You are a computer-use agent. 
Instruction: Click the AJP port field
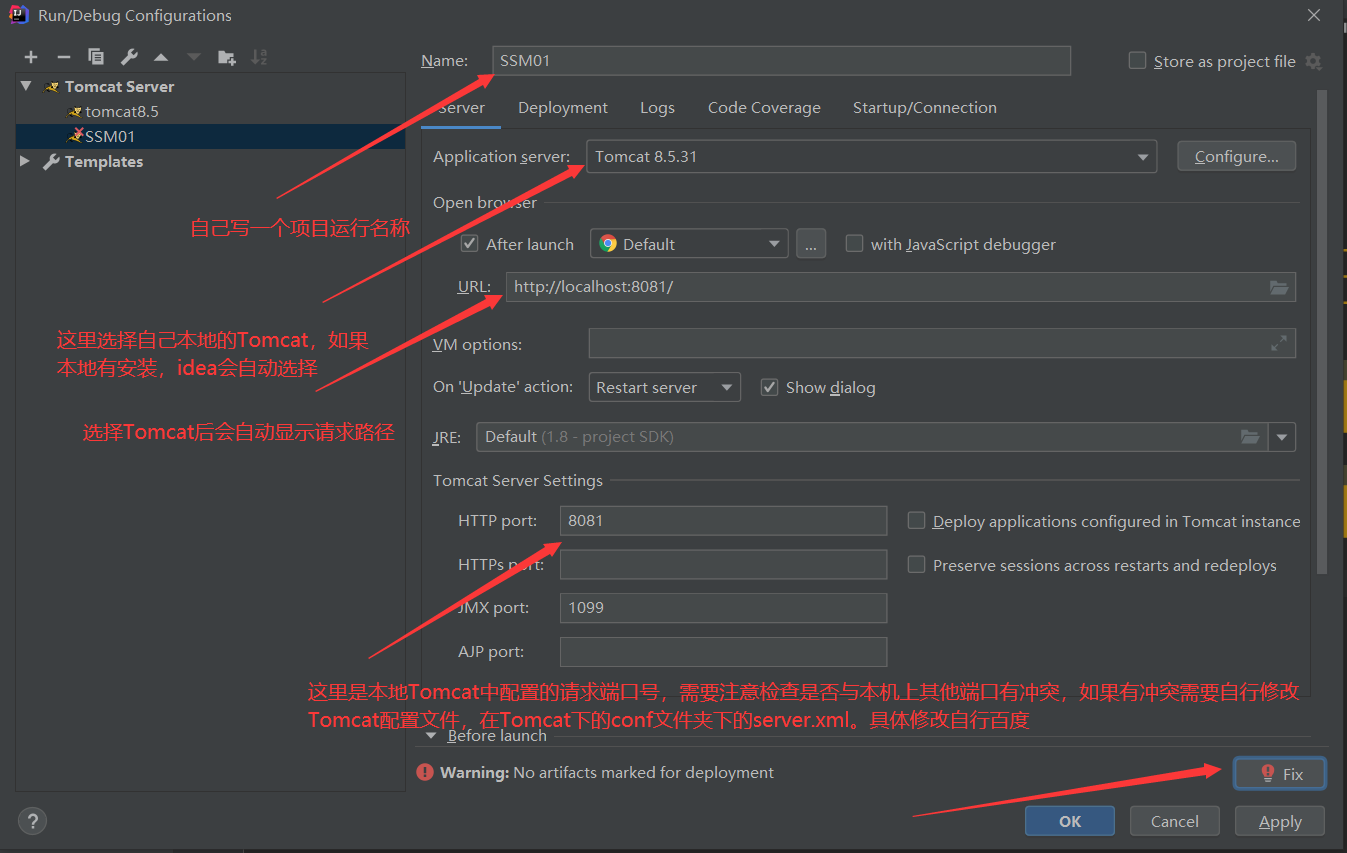tap(723, 652)
